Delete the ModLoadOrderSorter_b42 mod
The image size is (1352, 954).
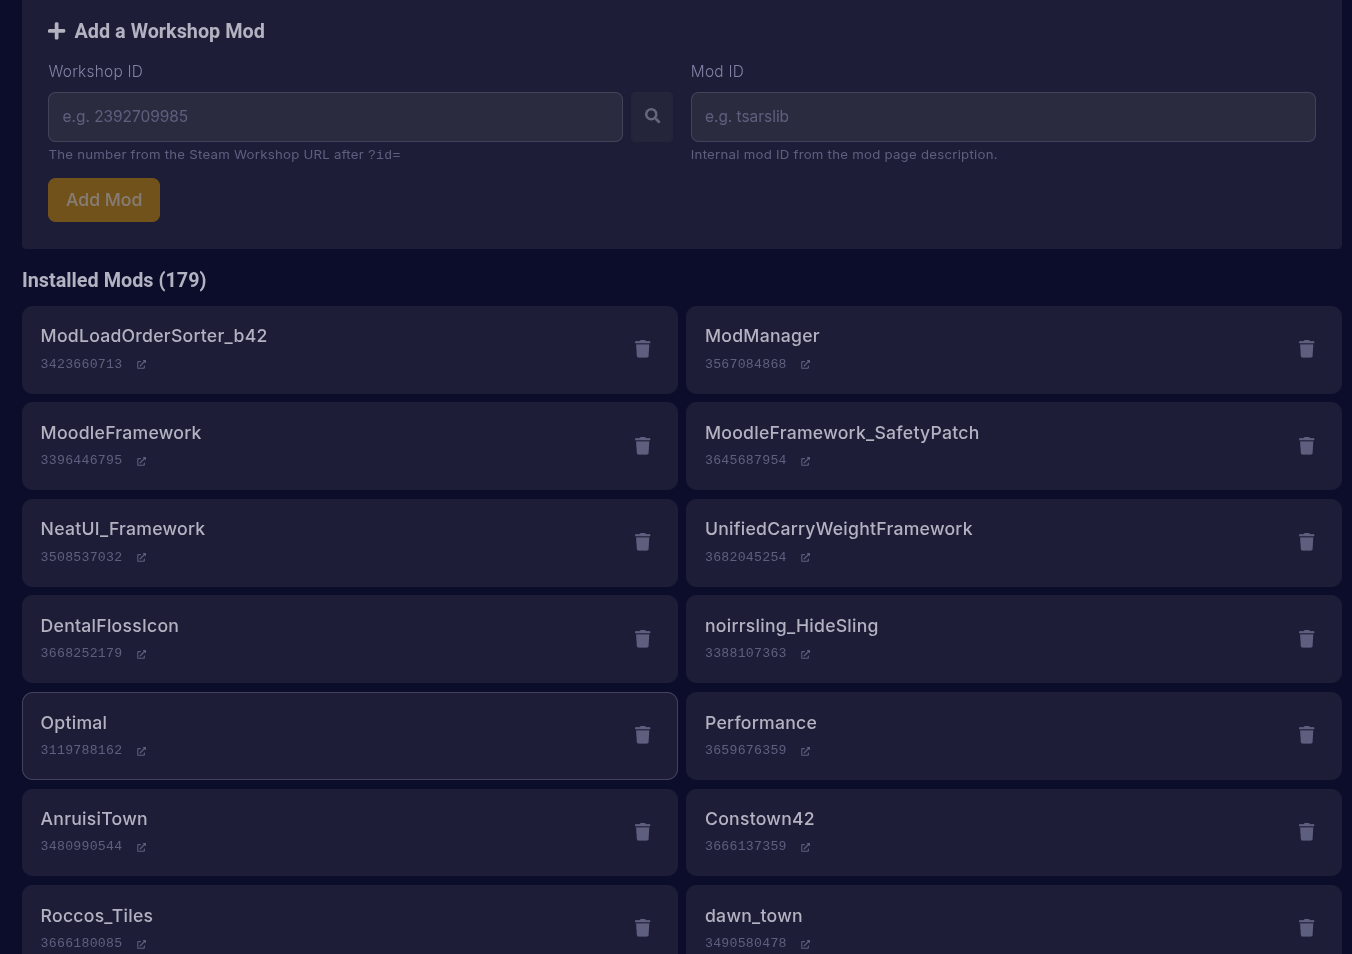(x=642, y=349)
